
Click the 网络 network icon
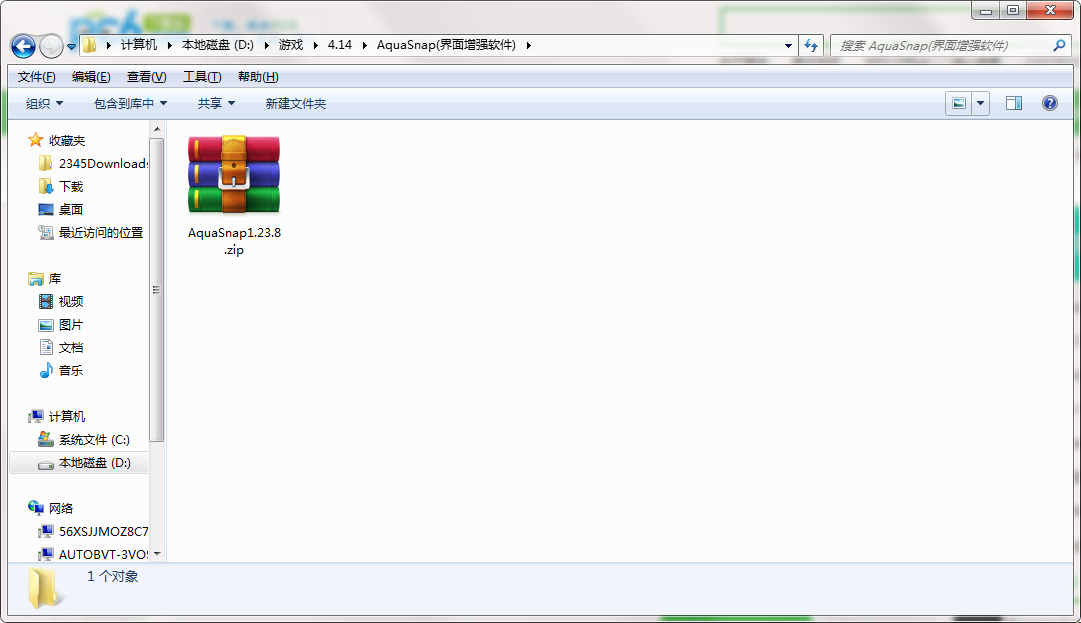[36, 508]
